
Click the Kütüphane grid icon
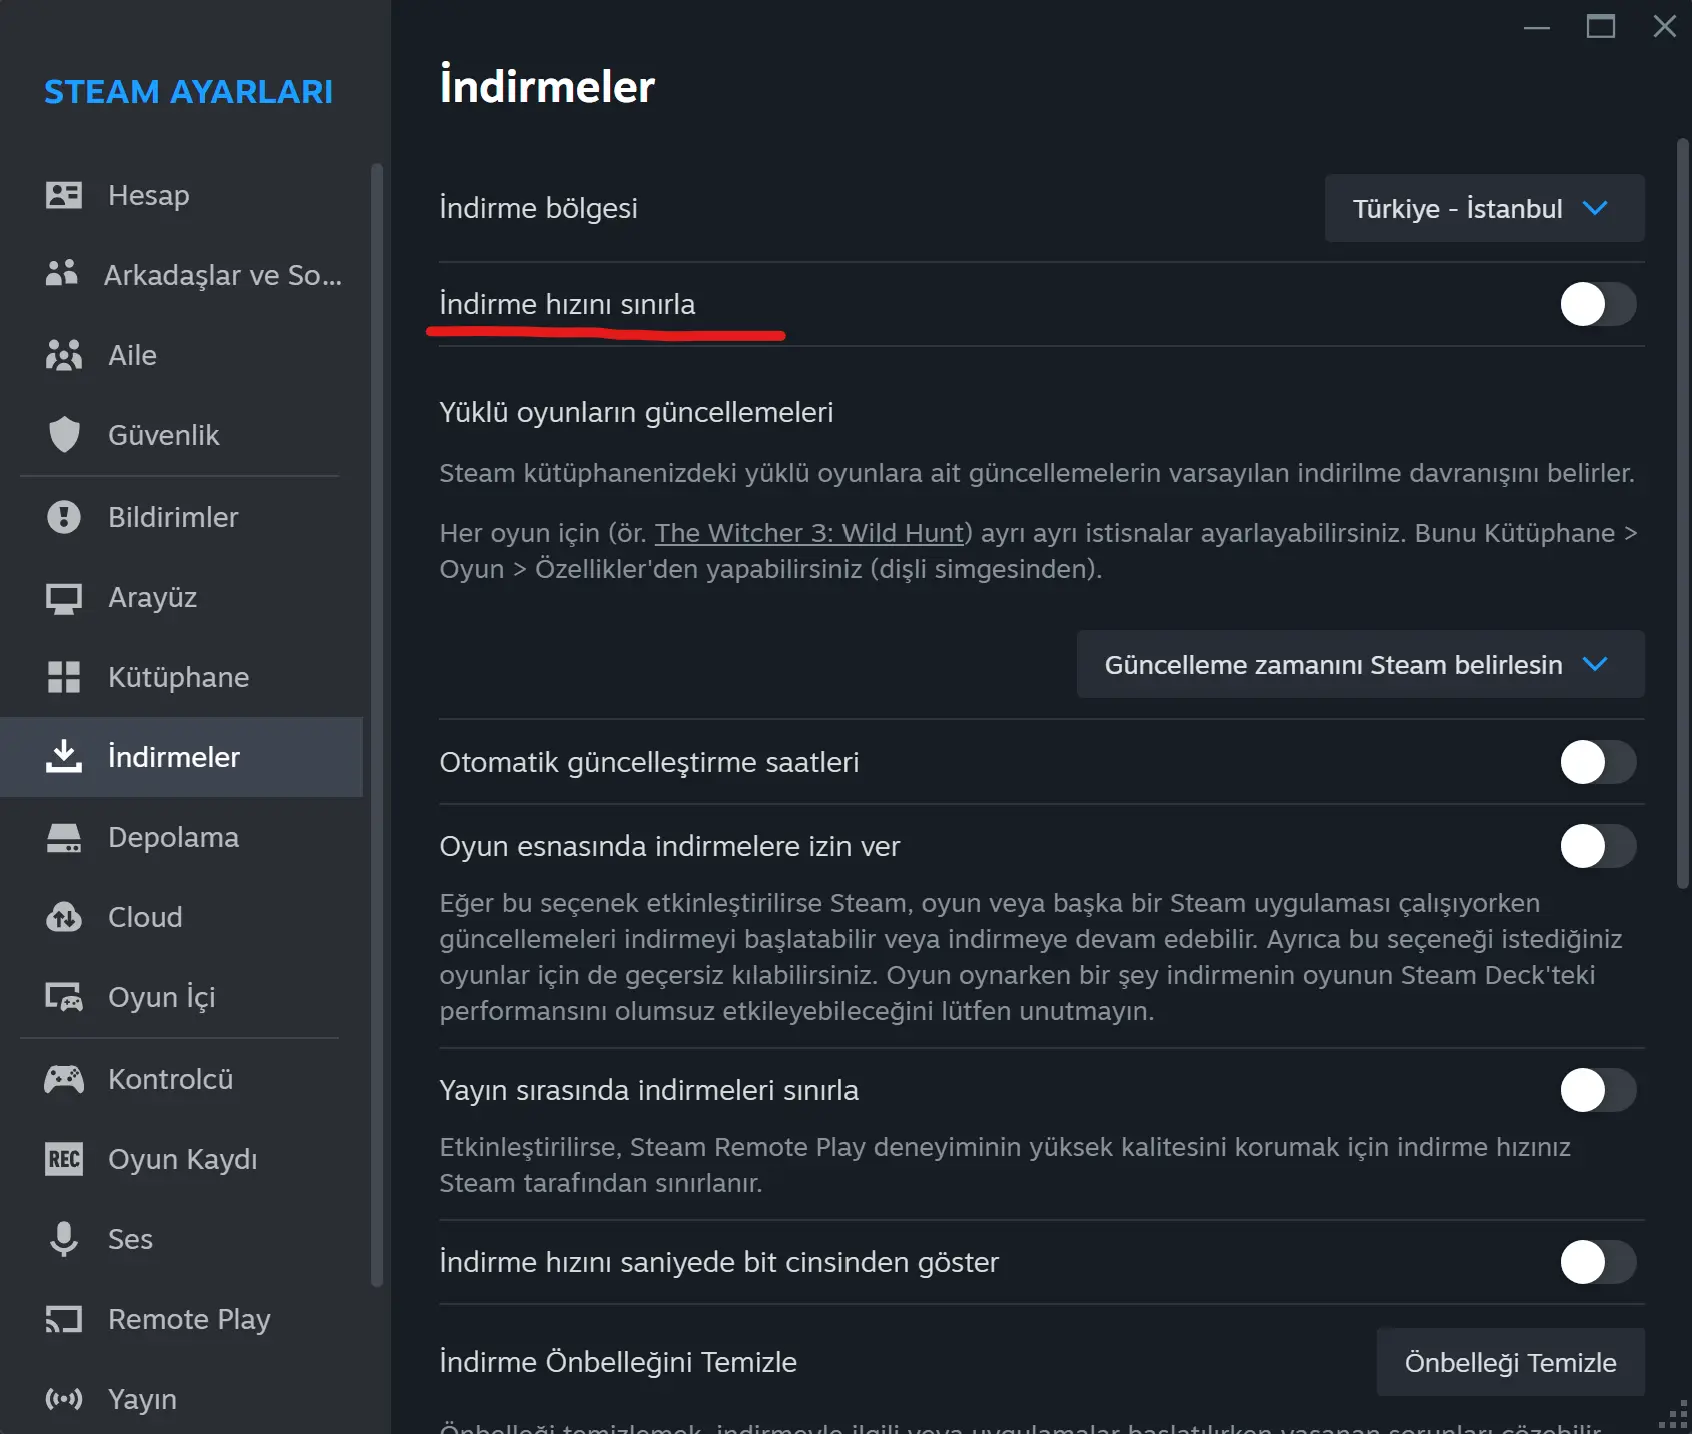pyautogui.click(x=64, y=677)
